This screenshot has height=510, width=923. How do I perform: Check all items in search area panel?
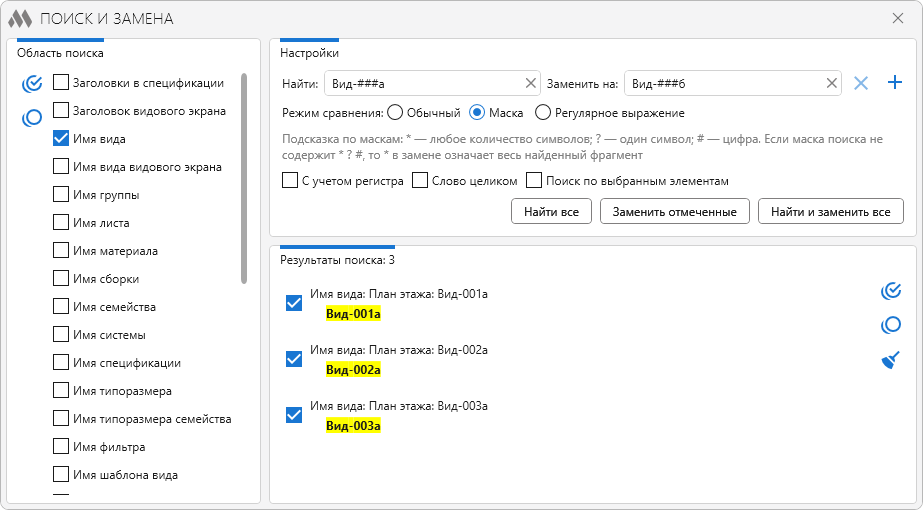tap(31, 83)
